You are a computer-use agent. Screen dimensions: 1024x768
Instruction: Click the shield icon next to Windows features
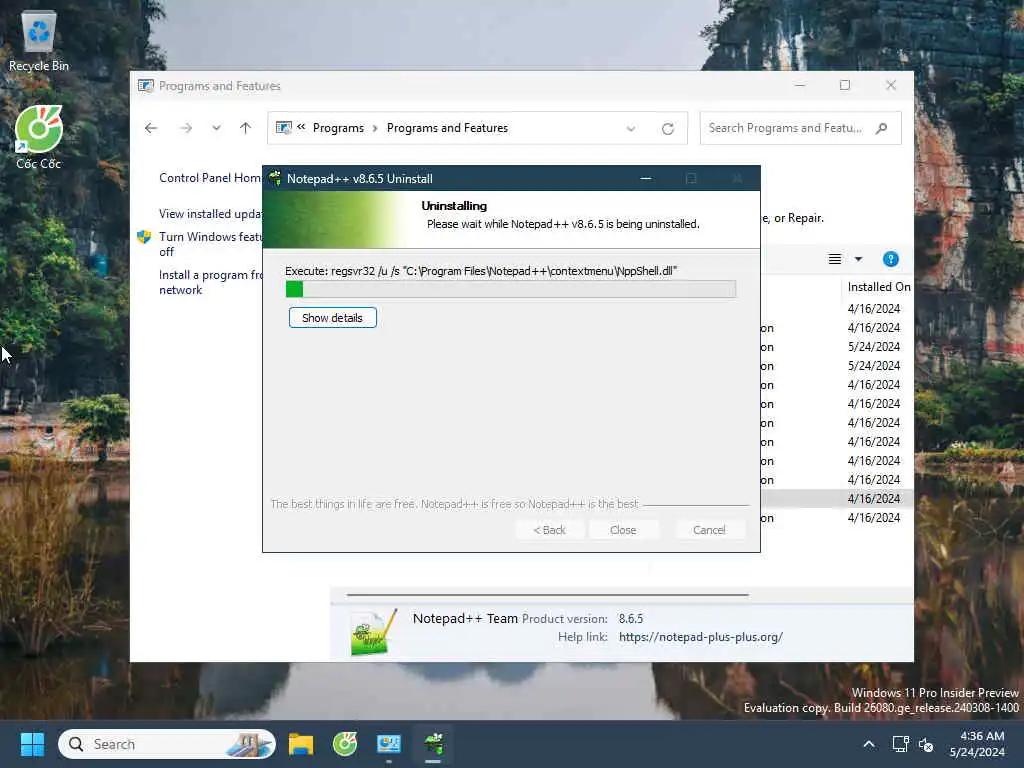[144, 236]
